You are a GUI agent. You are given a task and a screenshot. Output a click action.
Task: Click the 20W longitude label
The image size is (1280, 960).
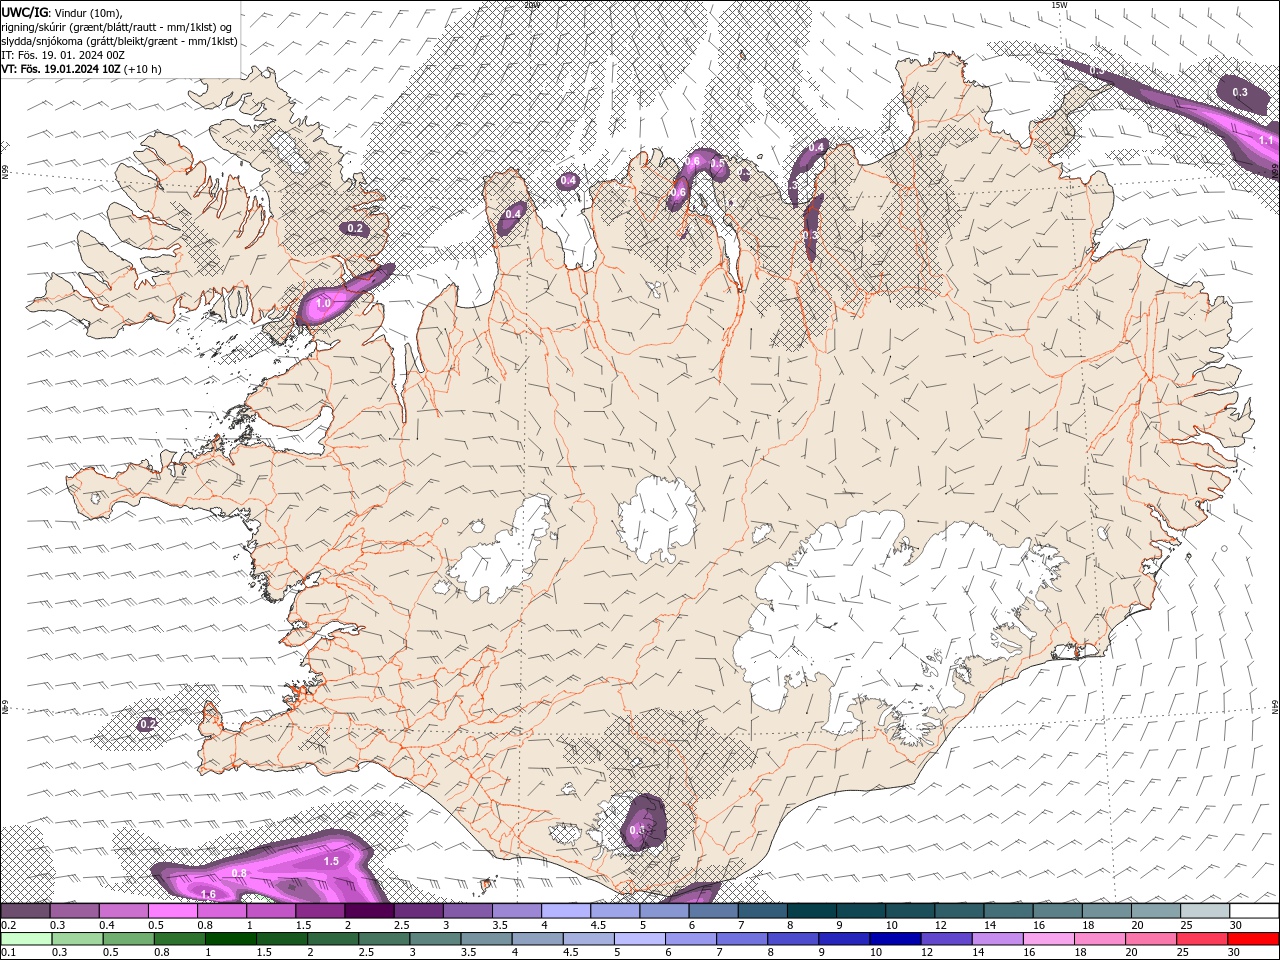coord(532,5)
